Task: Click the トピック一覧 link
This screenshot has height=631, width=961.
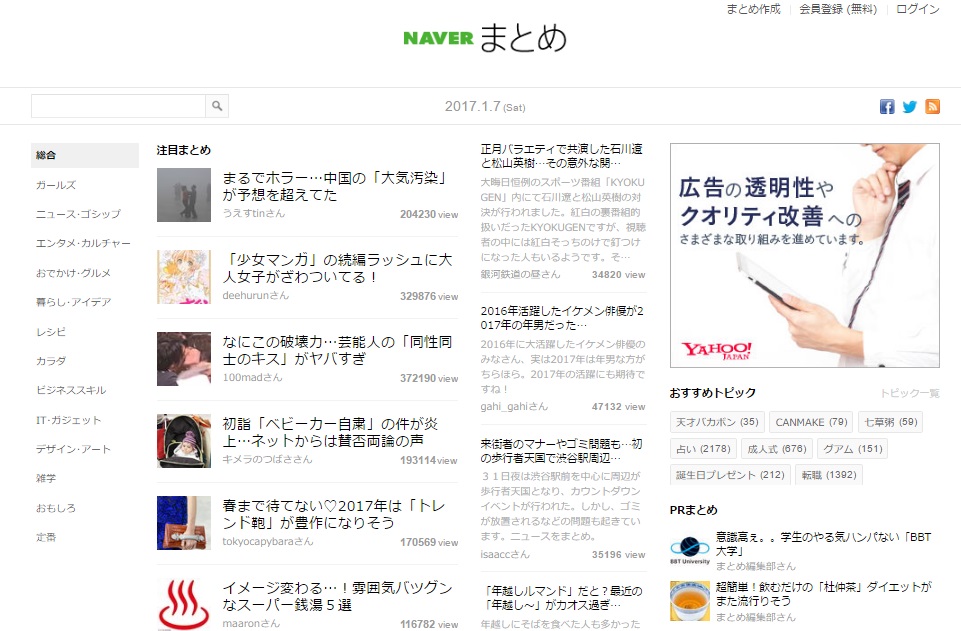Action: click(x=910, y=393)
